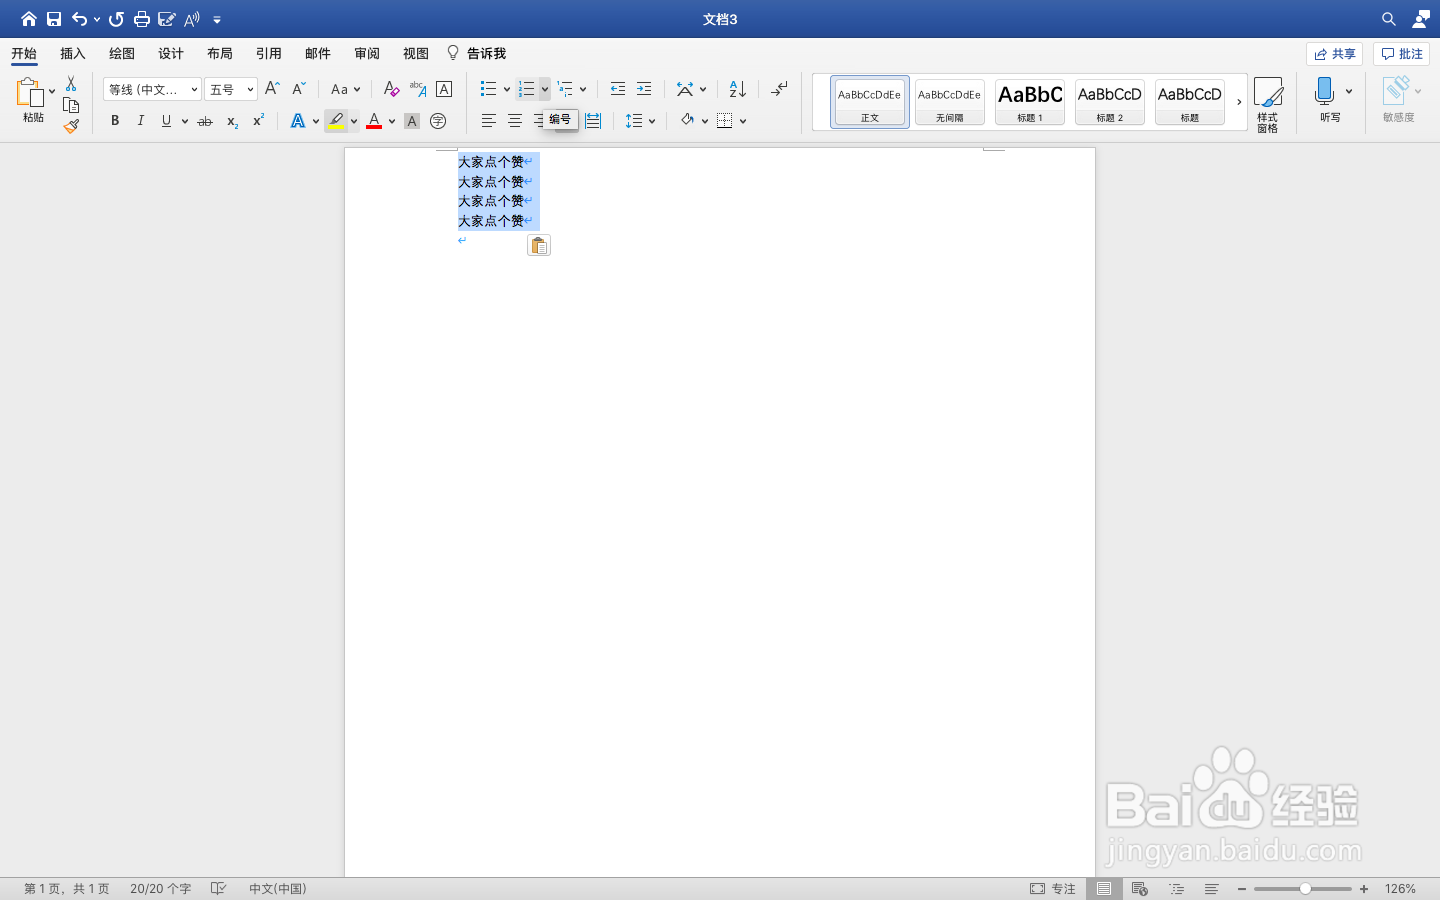Toggle strikethrough formatting

pyautogui.click(x=205, y=121)
